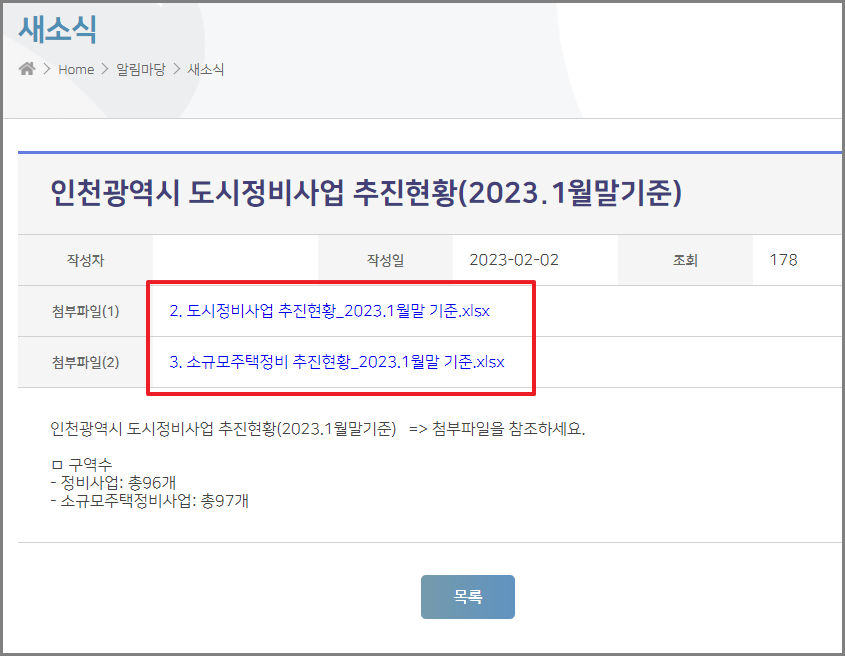Navigate to 알림마당 via breadcrumb

(139, 70)
